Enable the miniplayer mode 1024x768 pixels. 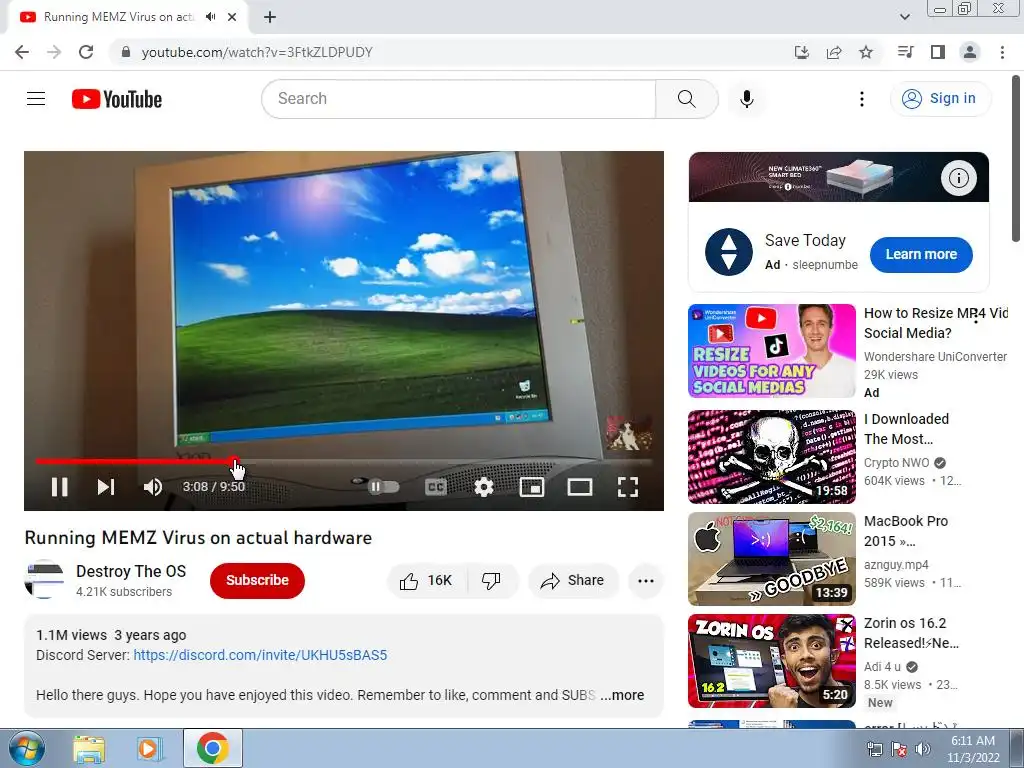(x=532, y=487)
